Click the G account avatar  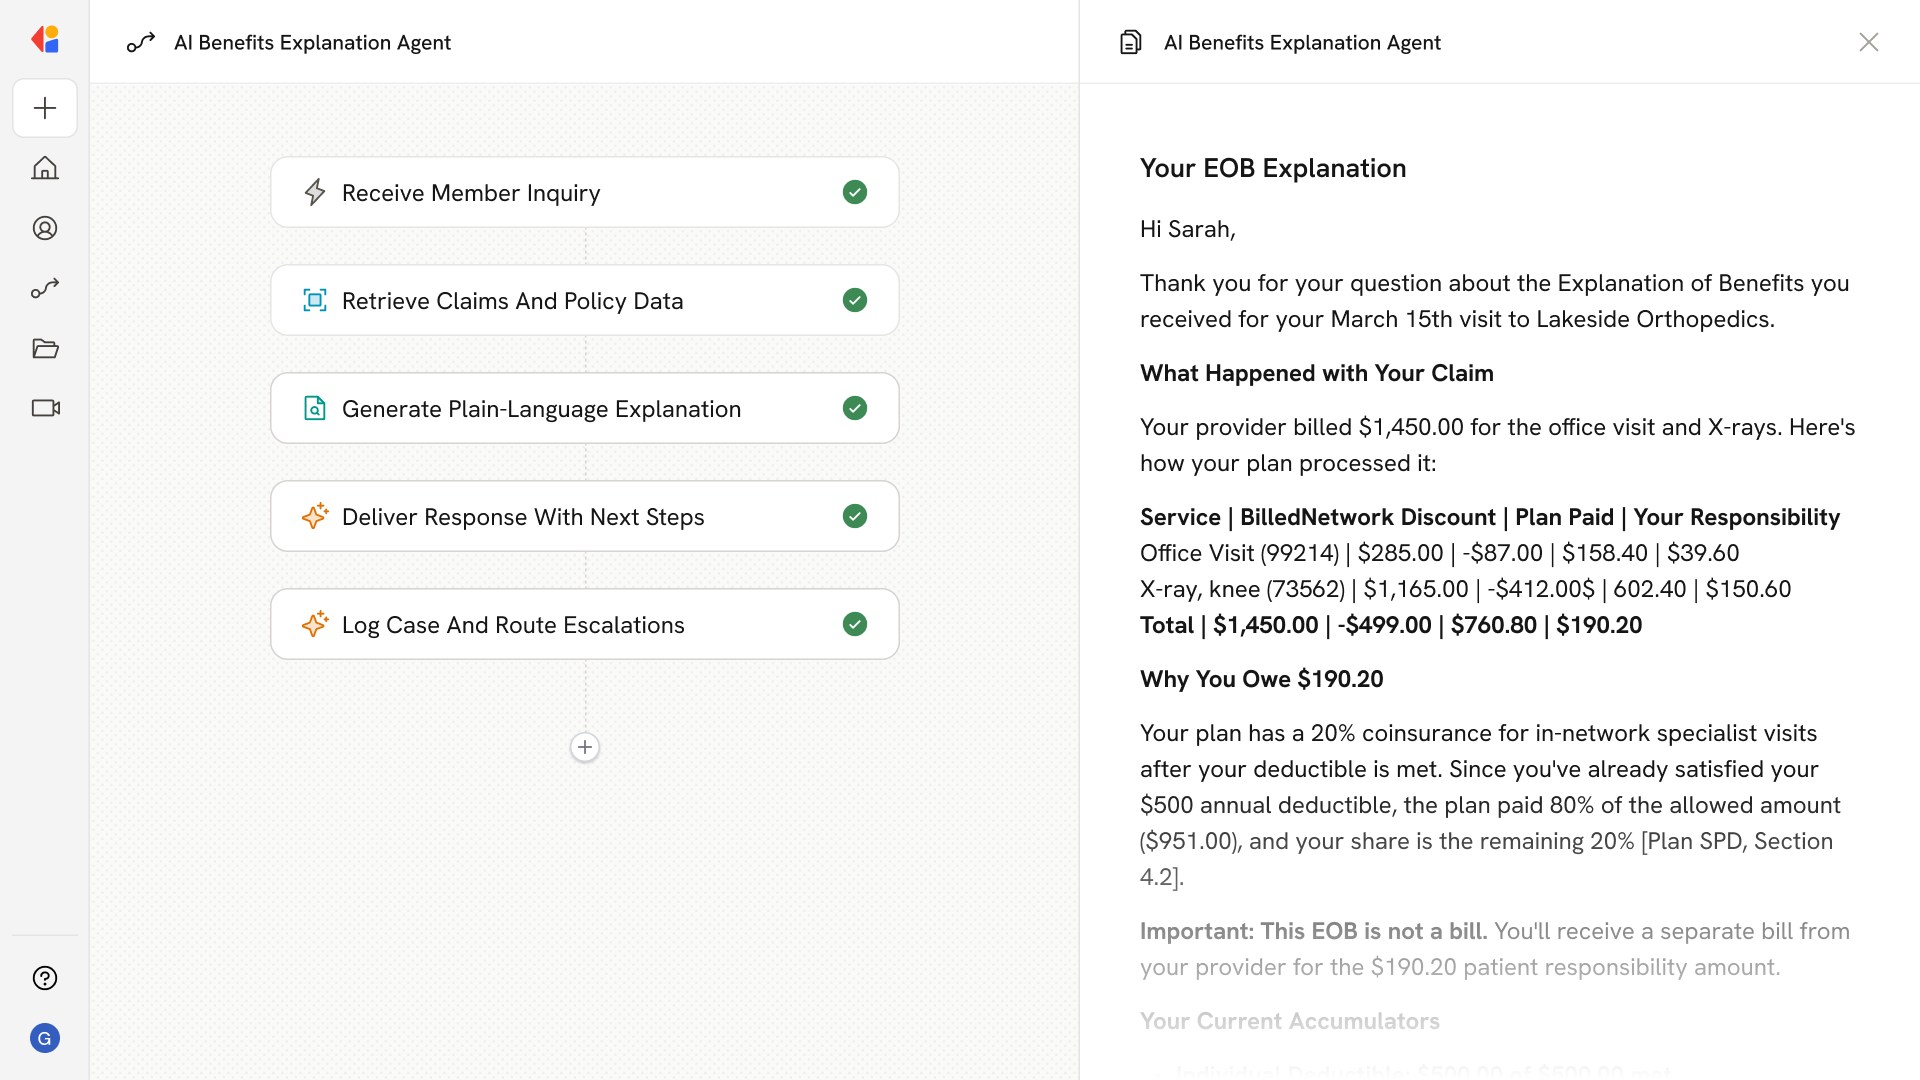click(x=45, y=1038)
